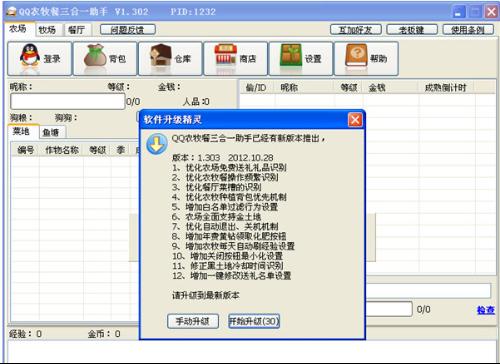This screenshot has height=364, width=500.
Task: Click the text line 版本: 1.303 2012.10.28
Action: click(x=222, y=158)
